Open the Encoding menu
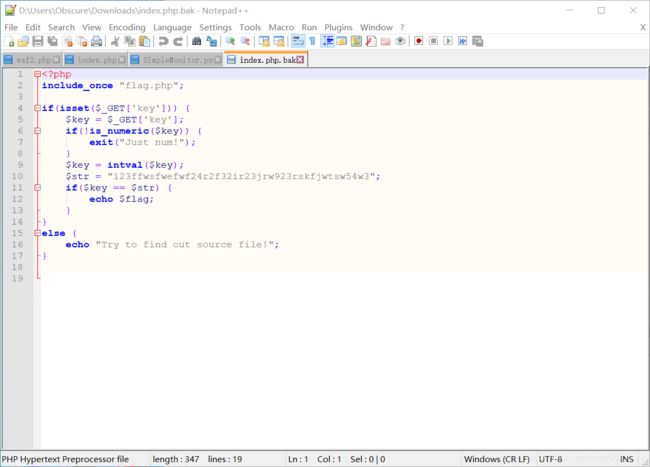 click(127, 27)
